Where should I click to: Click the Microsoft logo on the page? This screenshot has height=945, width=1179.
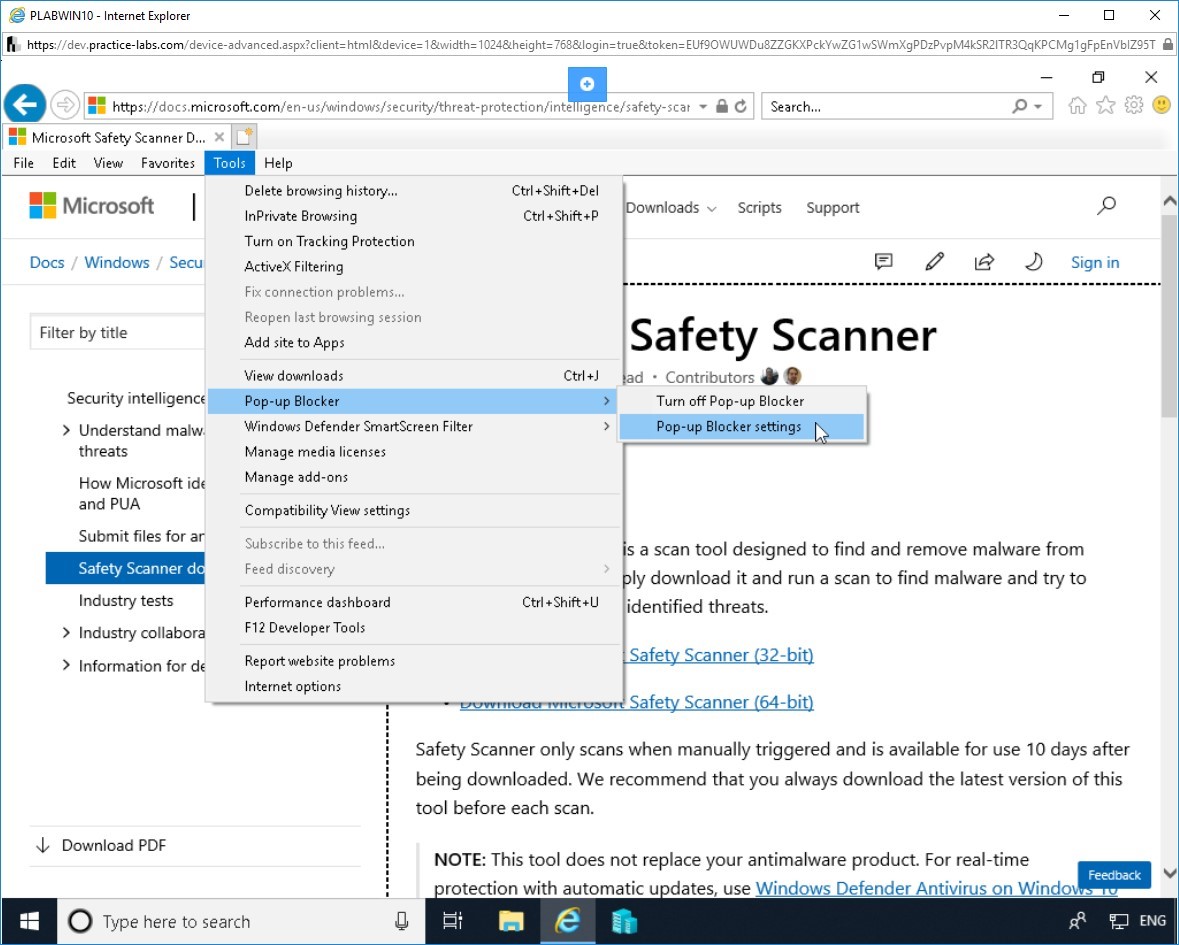(x=92, y=205)
